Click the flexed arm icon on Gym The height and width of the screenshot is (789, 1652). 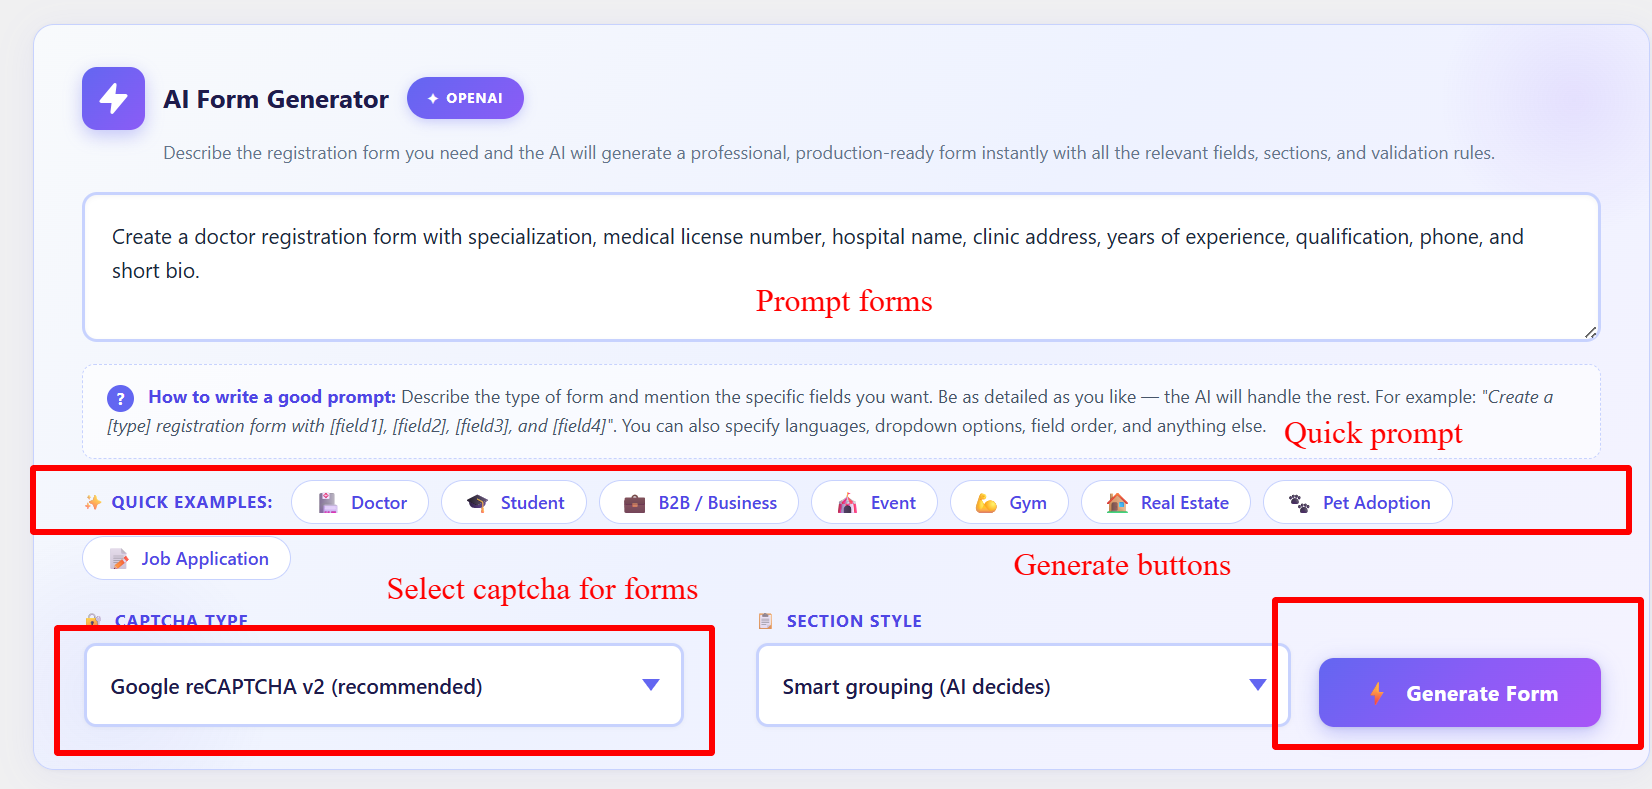pyautogui.click(x=986, y=502)
